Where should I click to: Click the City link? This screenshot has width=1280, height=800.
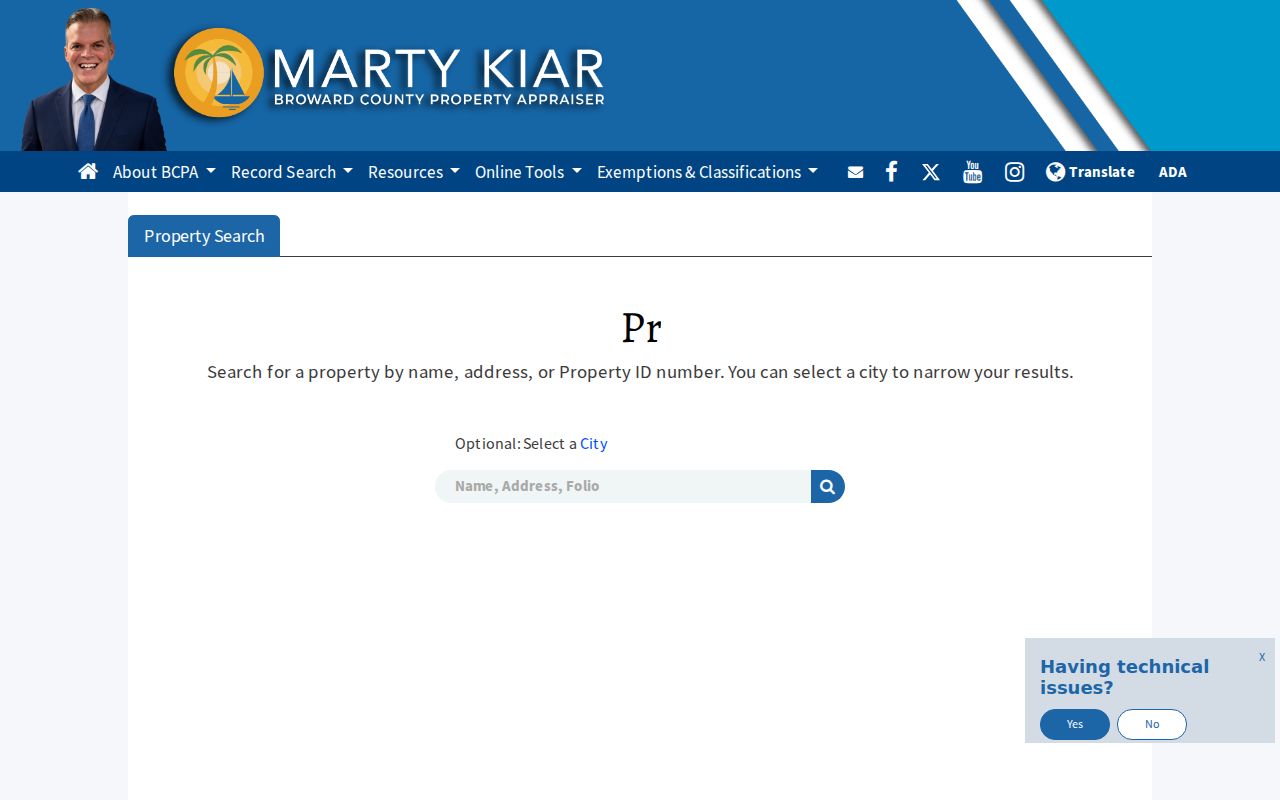(594, 443)
